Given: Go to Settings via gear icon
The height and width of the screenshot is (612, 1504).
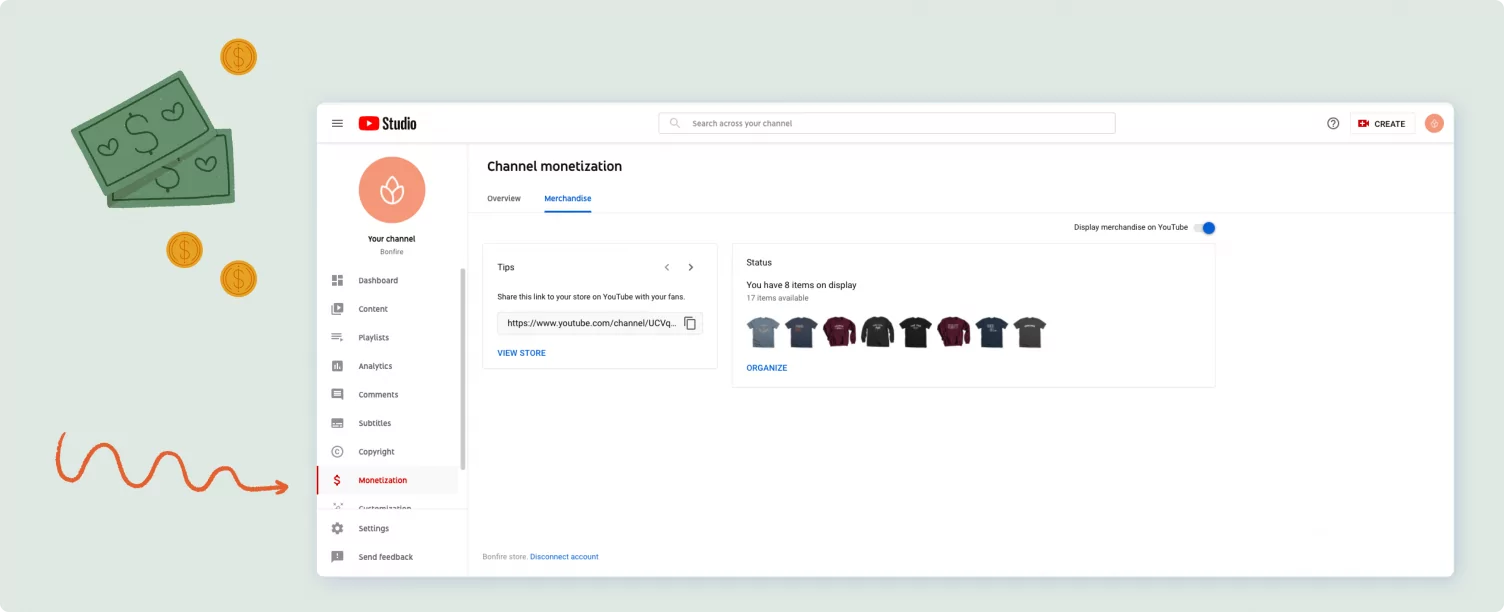Looking at the screenshot, I should [338, 528].
